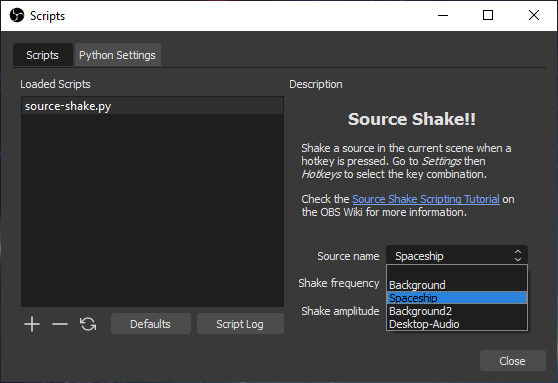Screen dimensions: 558x383
Task: Close the window with title bar X
Action: [x=534, y=15]
